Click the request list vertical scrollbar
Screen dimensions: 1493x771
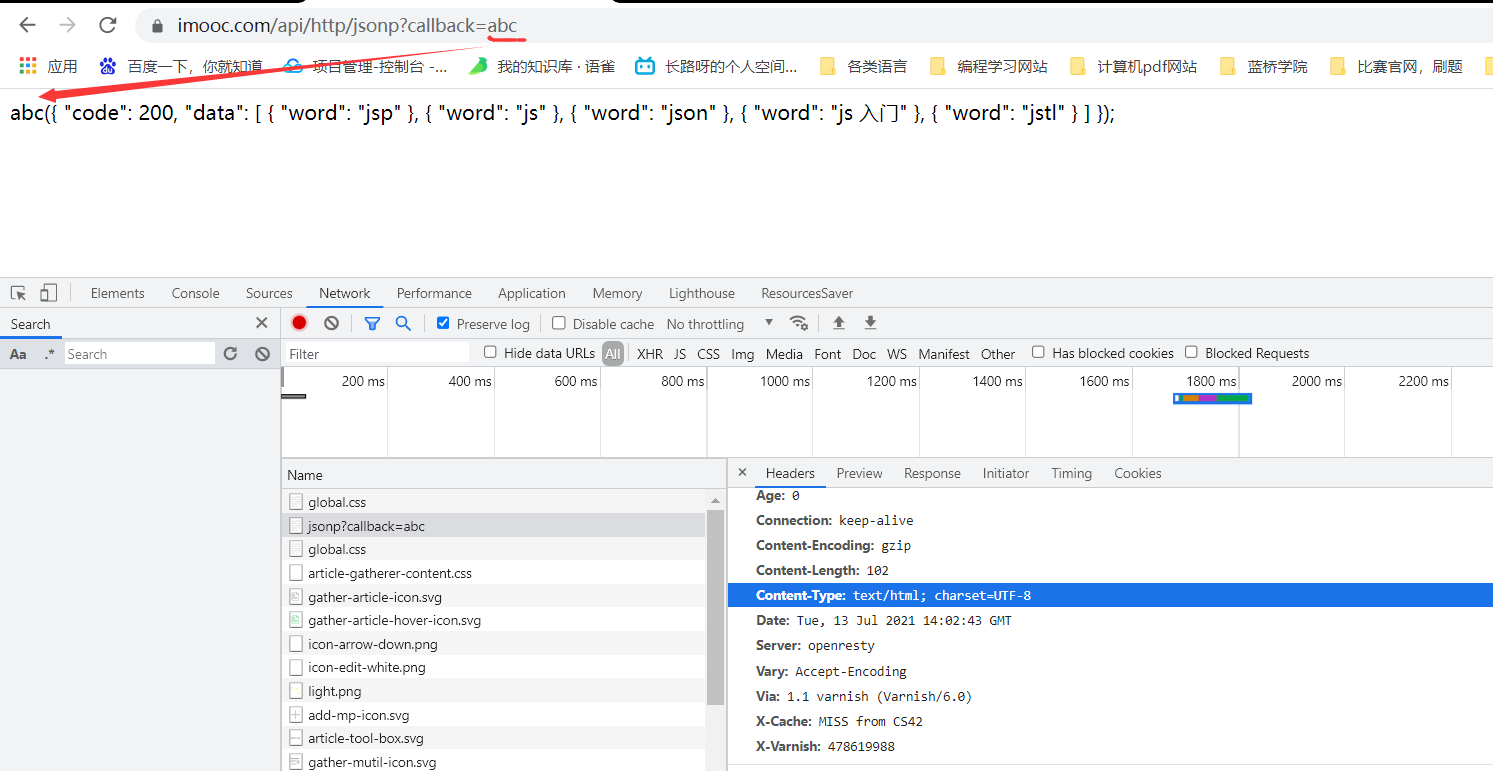[715, 607]
